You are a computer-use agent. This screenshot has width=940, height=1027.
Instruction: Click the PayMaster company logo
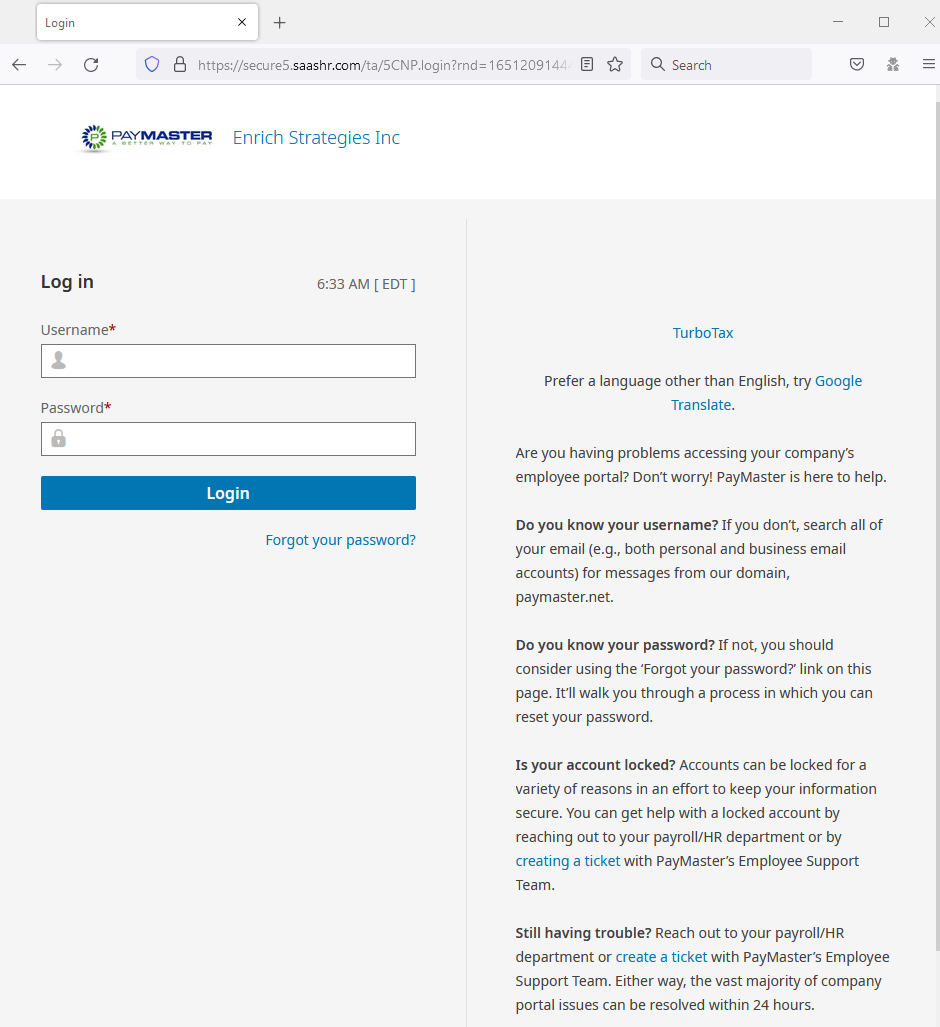(145, 138)
